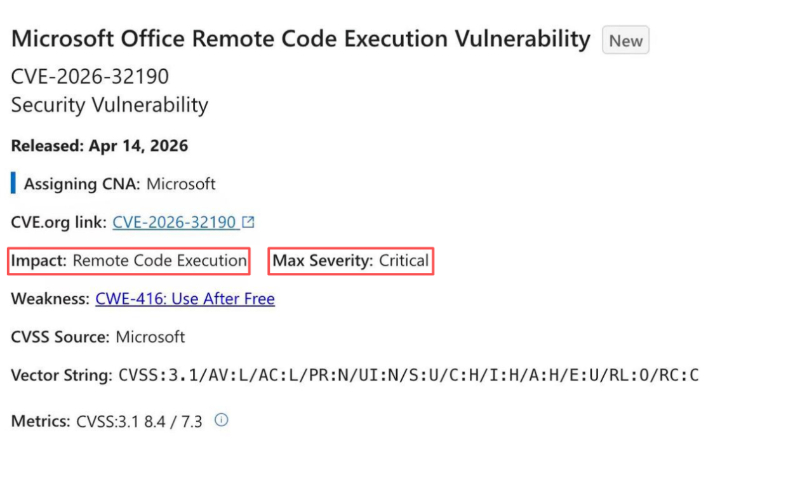This screenshot has width=800, height=486.
Task: Click the blue bar beside Assigning CNA
Action: tap(13, 184)
